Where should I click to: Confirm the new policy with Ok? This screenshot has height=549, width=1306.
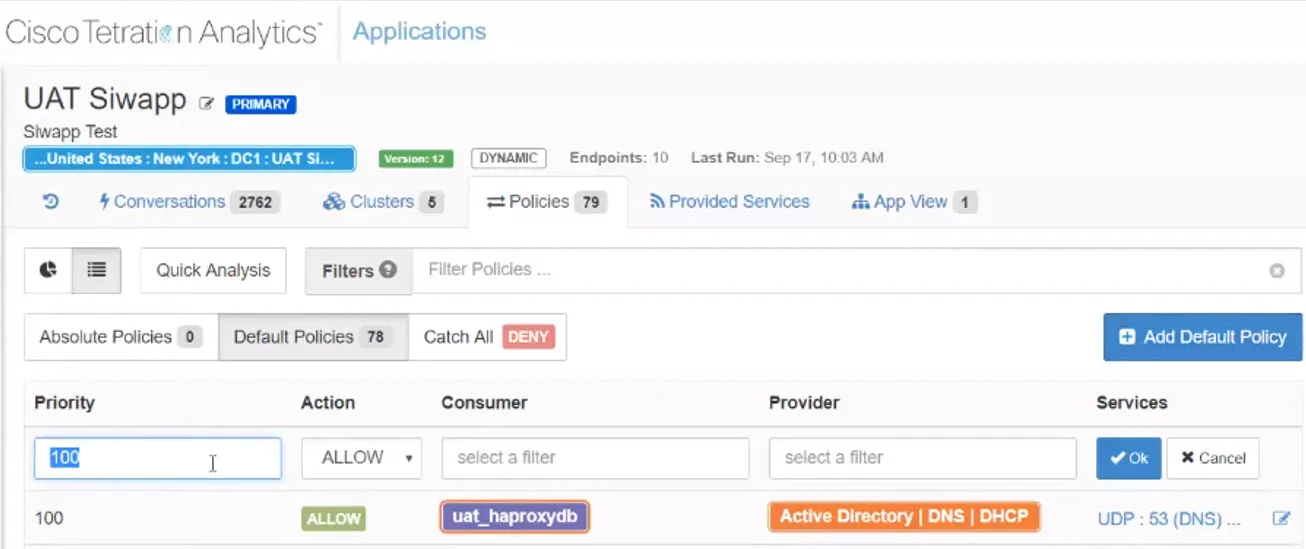click(x=1129, y=458)
